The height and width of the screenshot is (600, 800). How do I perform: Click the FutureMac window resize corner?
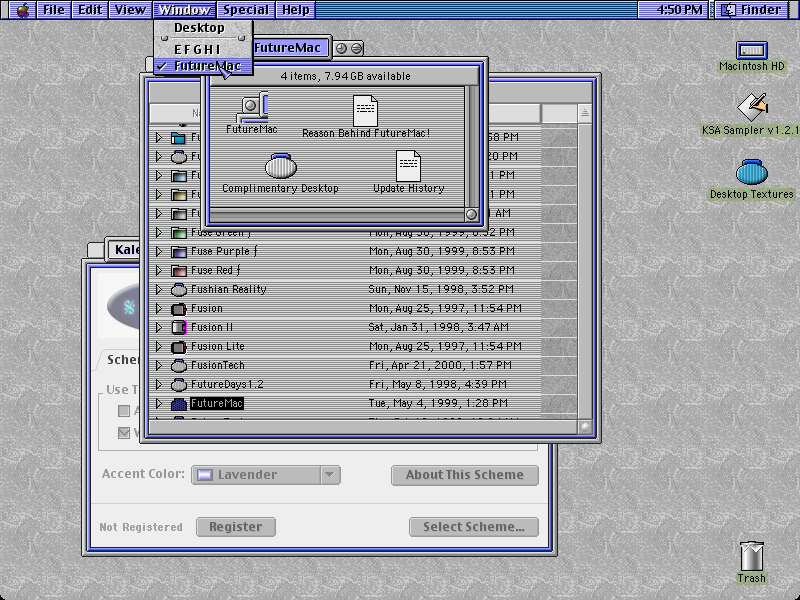(x=471, y=215)
